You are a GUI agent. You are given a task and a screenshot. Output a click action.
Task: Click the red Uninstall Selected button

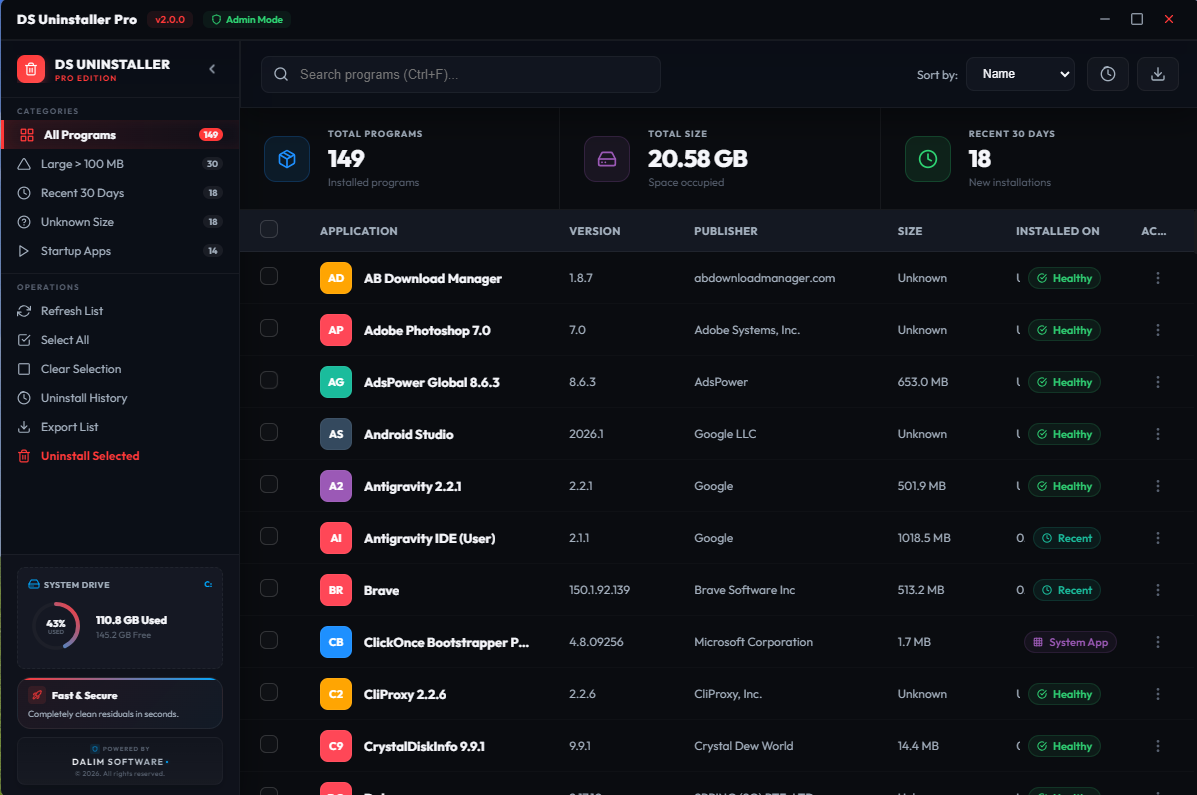click(x=120, y=456)
